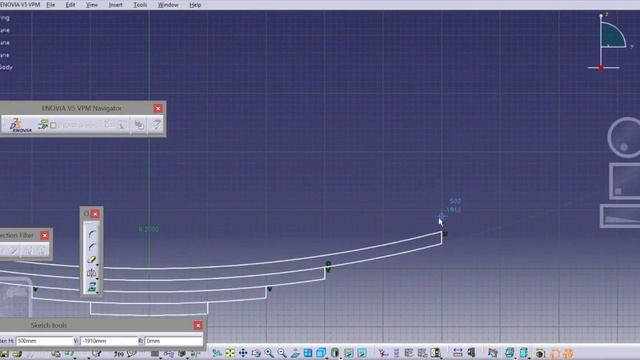
Task: Expand the Project 3D Elements flyout arrow
Action: [97, 292]
